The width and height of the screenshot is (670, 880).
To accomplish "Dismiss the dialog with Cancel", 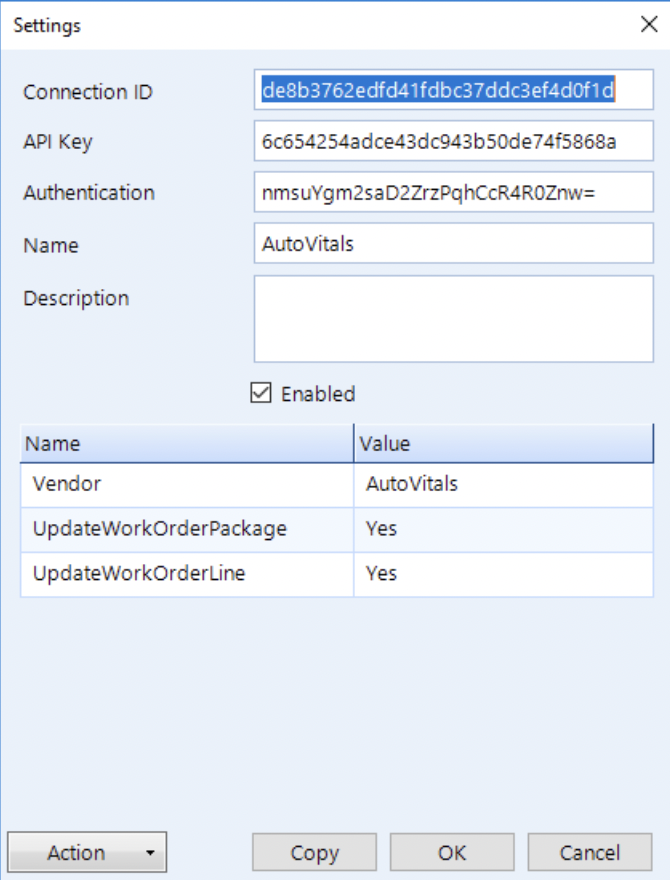I will pyautogui.click(x=591, y=853).
